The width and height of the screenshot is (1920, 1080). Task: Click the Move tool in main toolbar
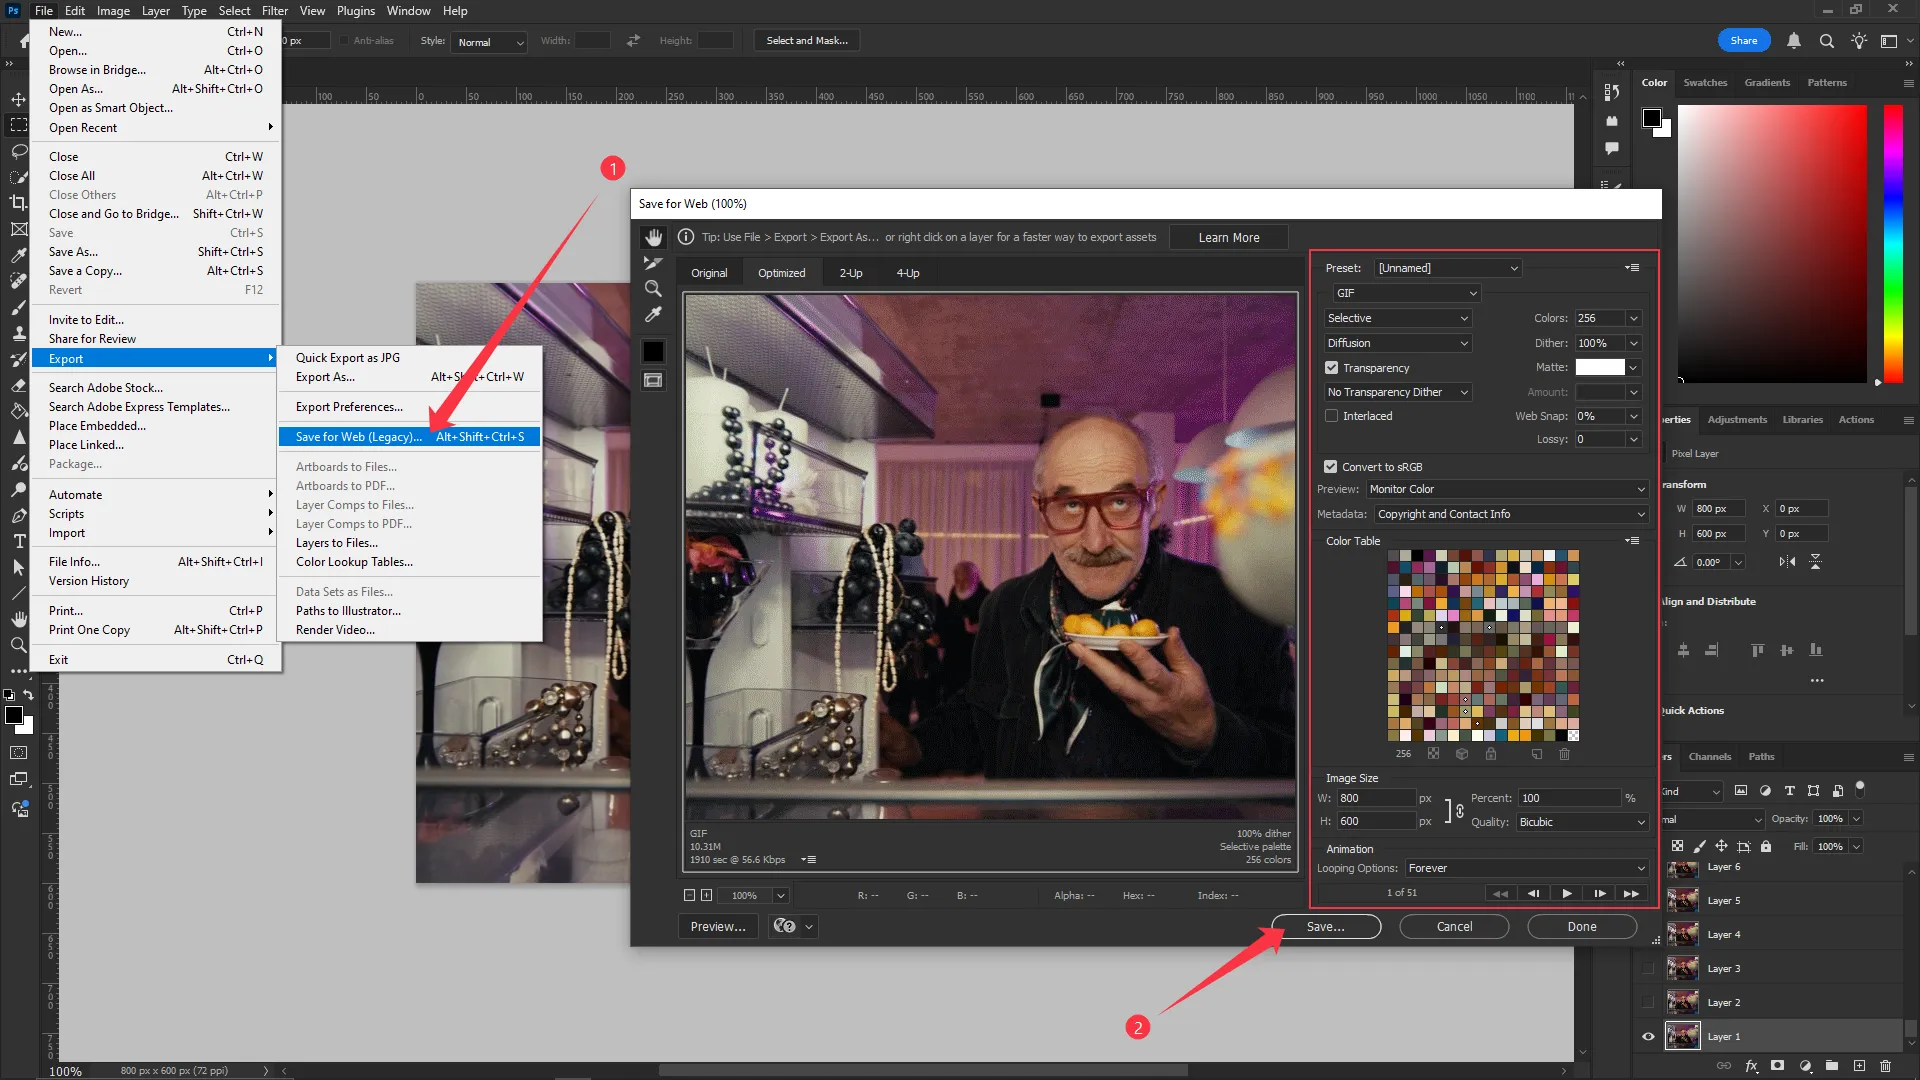(x=18, y=99)
